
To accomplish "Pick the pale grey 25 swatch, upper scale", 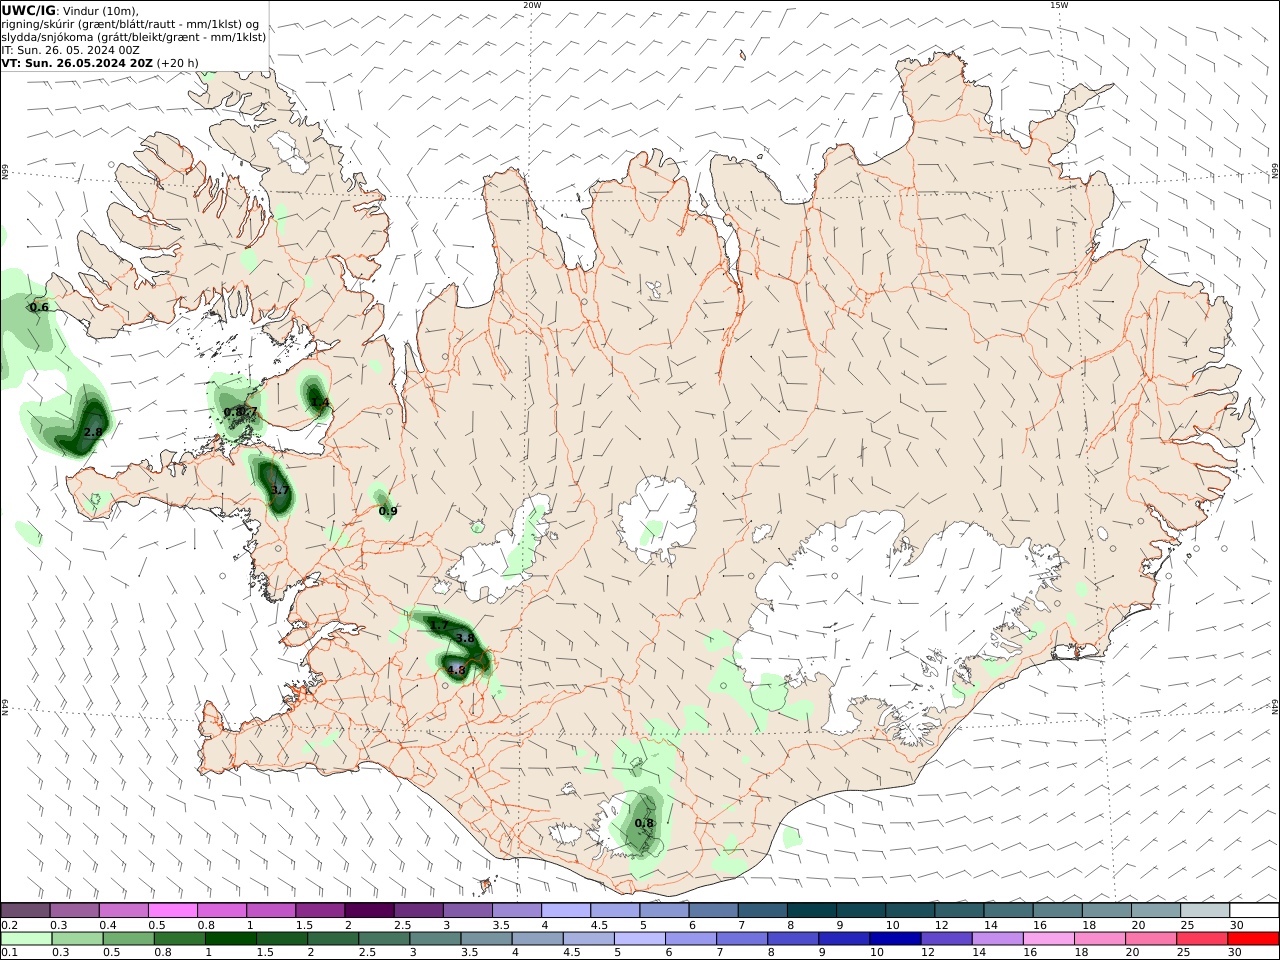I will [1205, 910].
